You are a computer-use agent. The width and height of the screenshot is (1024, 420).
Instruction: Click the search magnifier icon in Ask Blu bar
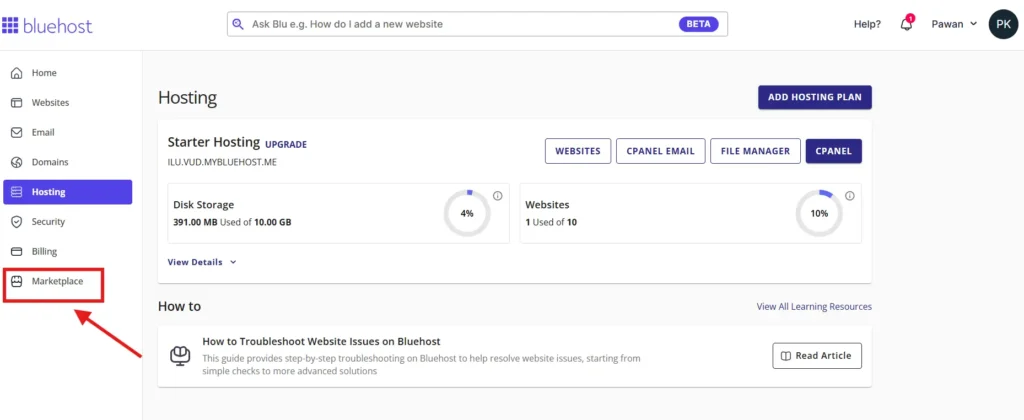[x=239, y=24]
